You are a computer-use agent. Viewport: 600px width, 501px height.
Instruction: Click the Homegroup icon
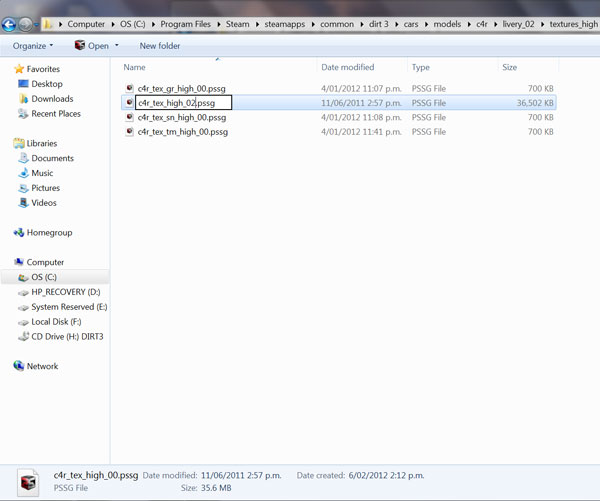19,233
